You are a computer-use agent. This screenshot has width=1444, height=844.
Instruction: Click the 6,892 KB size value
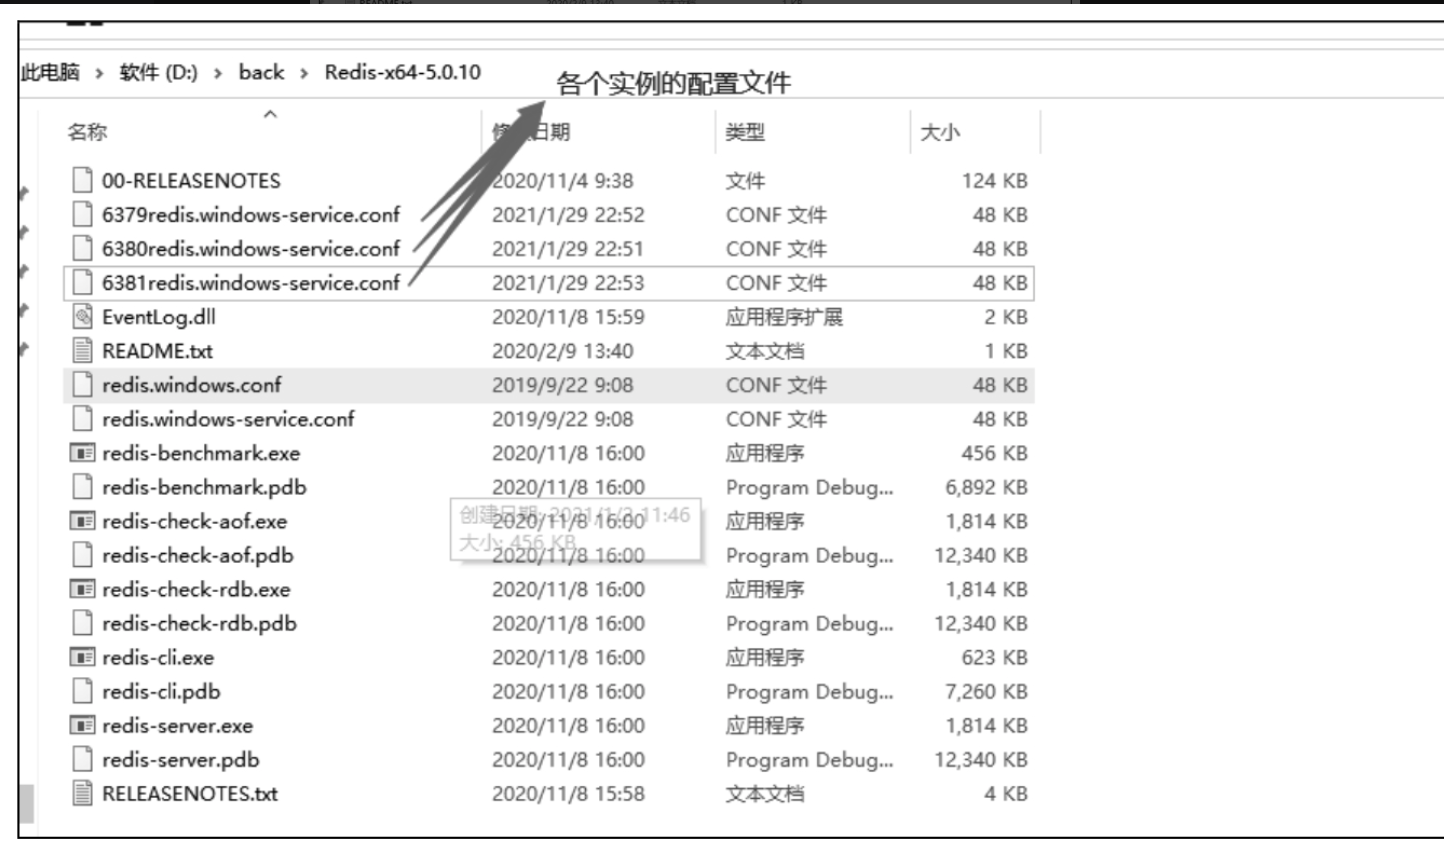point(986,487)
